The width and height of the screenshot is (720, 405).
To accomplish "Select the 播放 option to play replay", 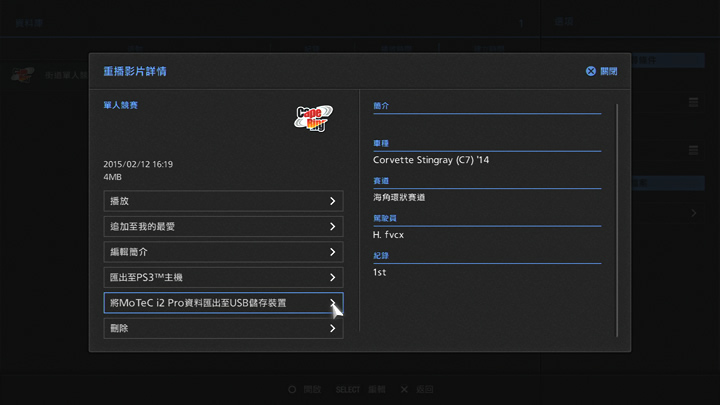I will coord(223,201).
